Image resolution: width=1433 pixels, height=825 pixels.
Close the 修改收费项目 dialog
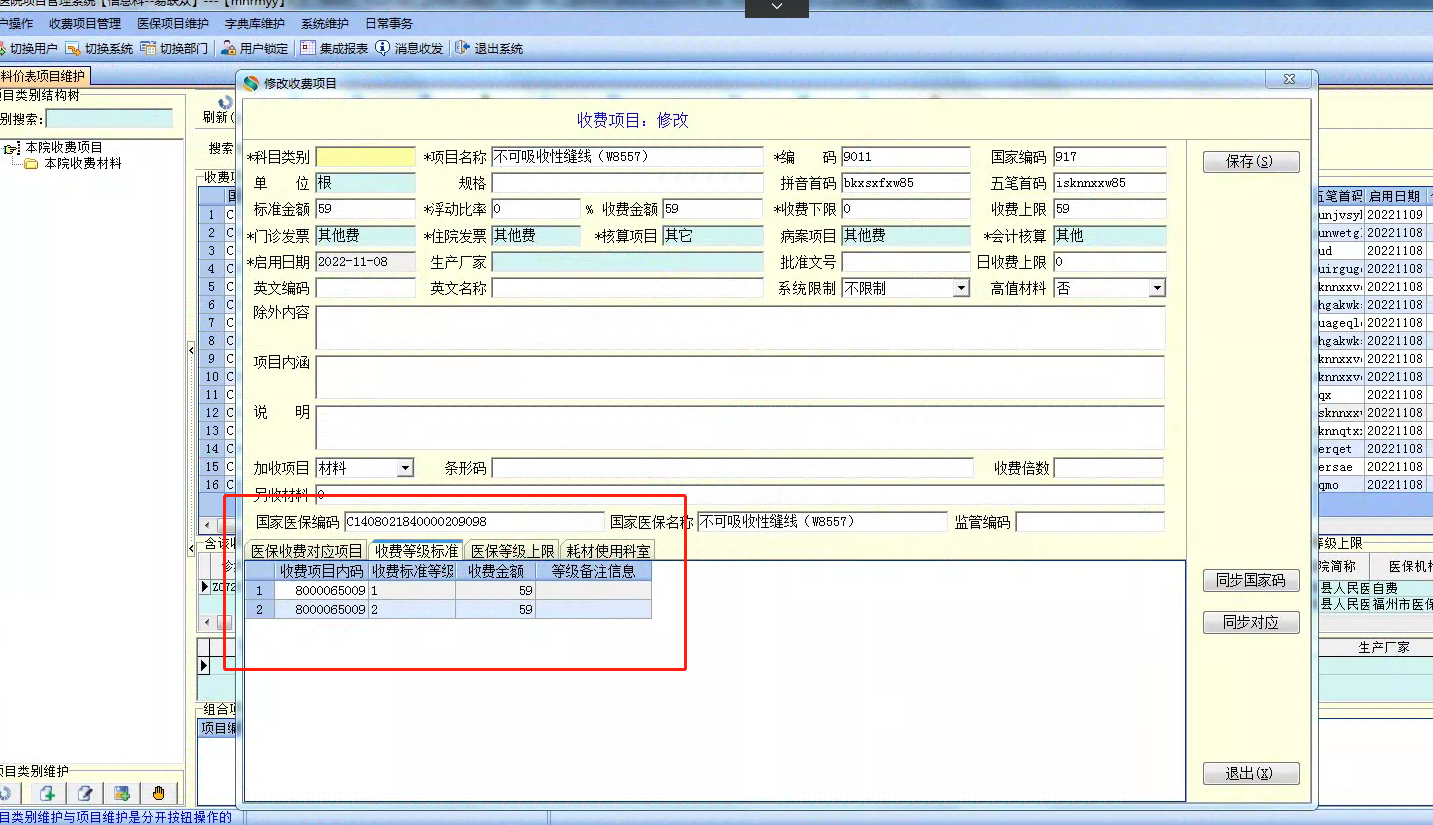[1287, 80]
